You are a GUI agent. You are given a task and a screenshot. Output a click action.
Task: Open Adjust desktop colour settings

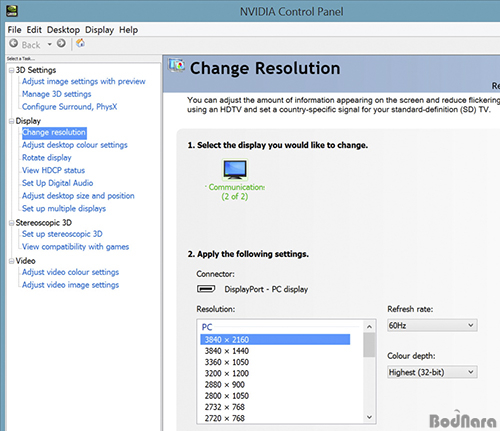point(75,145)
